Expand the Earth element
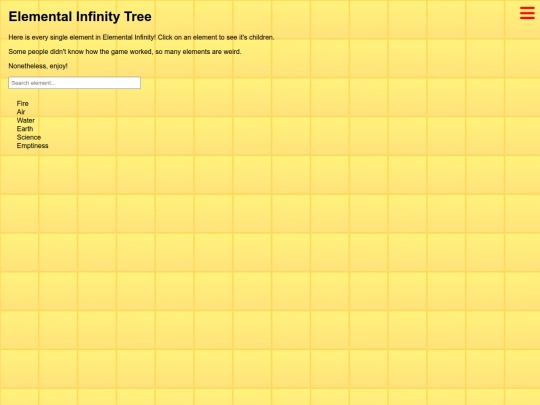The width and height of the screenshot is (540, 405). click(x=25, y=129)
